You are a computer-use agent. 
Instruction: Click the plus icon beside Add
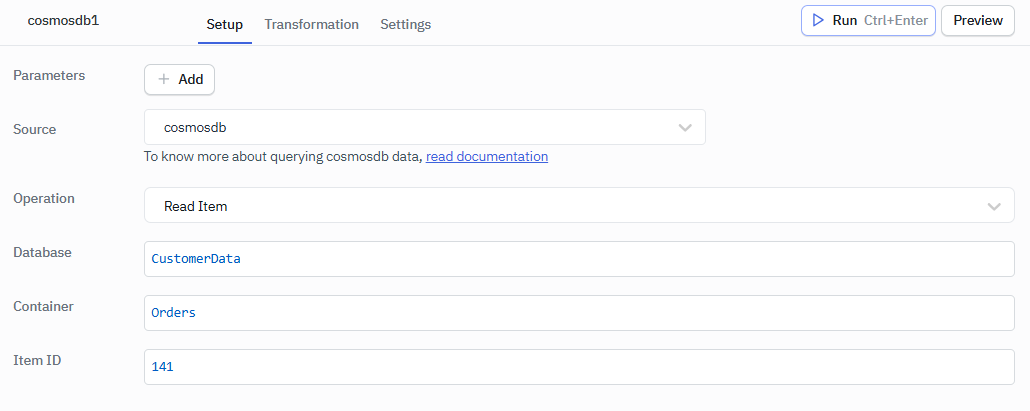pos(164,80)
